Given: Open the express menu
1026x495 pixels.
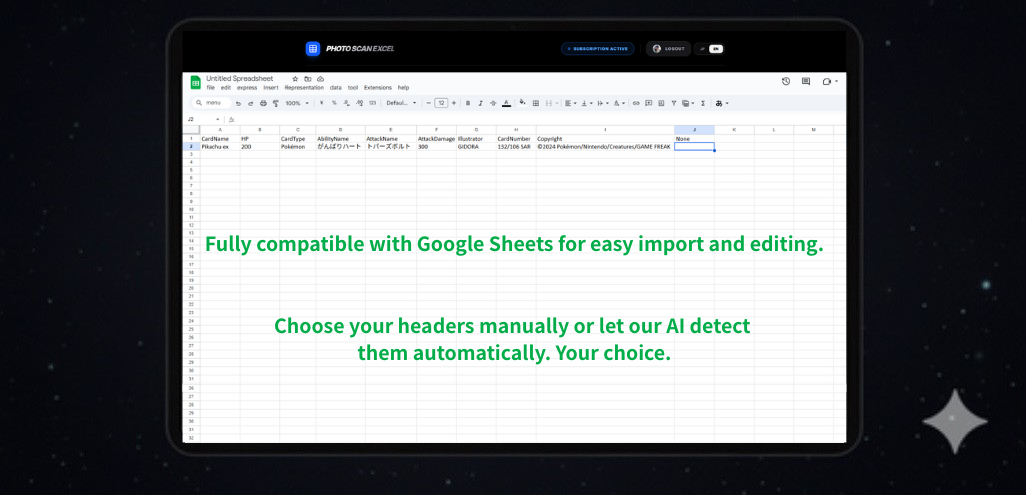Looking at the screenshot, I should [x=247, y=88].
